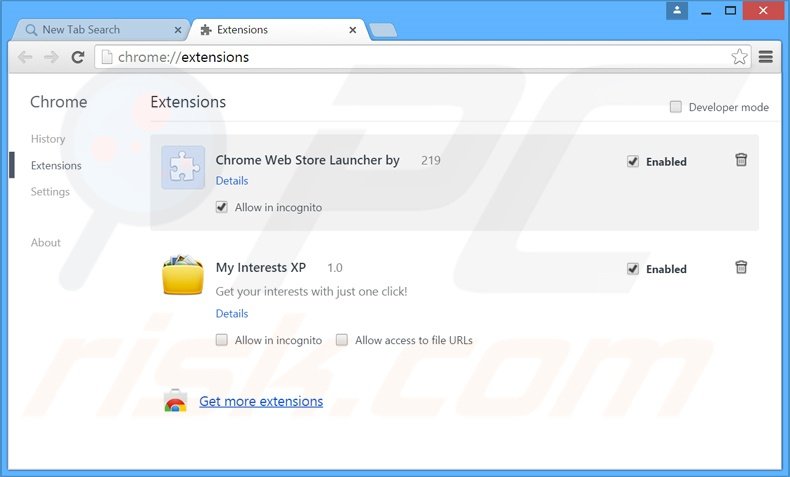Open Settings in the sidebar
The width and height of the screenshot is (790, 477).
pos(50,191)
